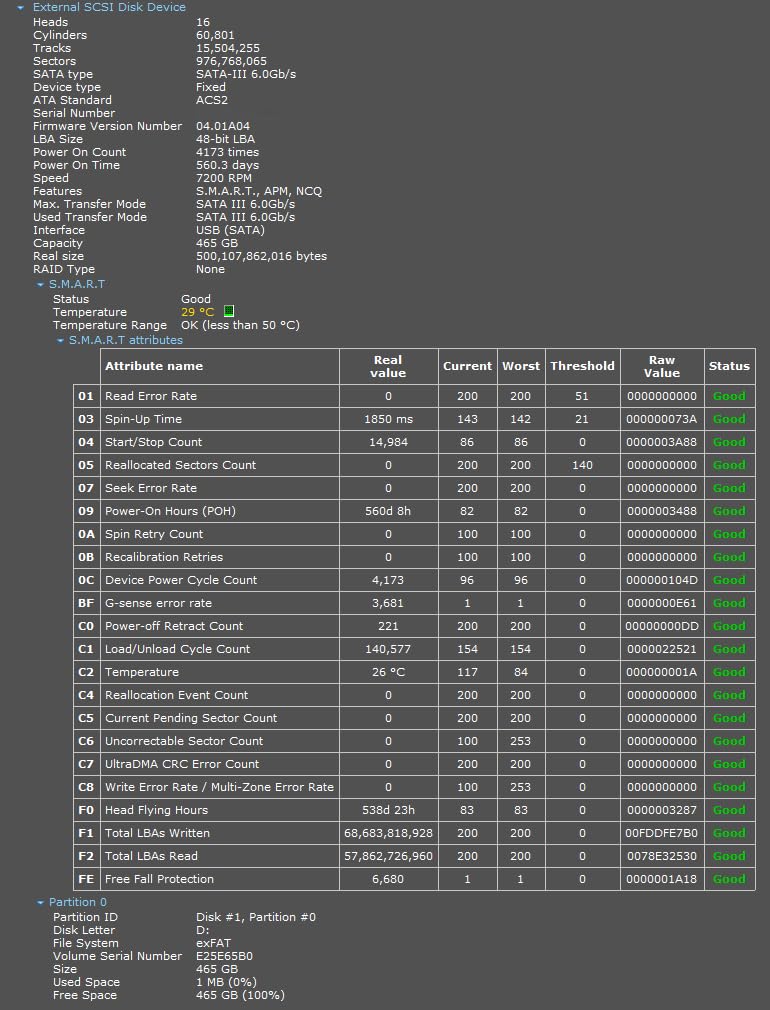Click the 465 GB (100%) free space value
This screenshot has height=1010, width=770.
[x=240, y=995]
